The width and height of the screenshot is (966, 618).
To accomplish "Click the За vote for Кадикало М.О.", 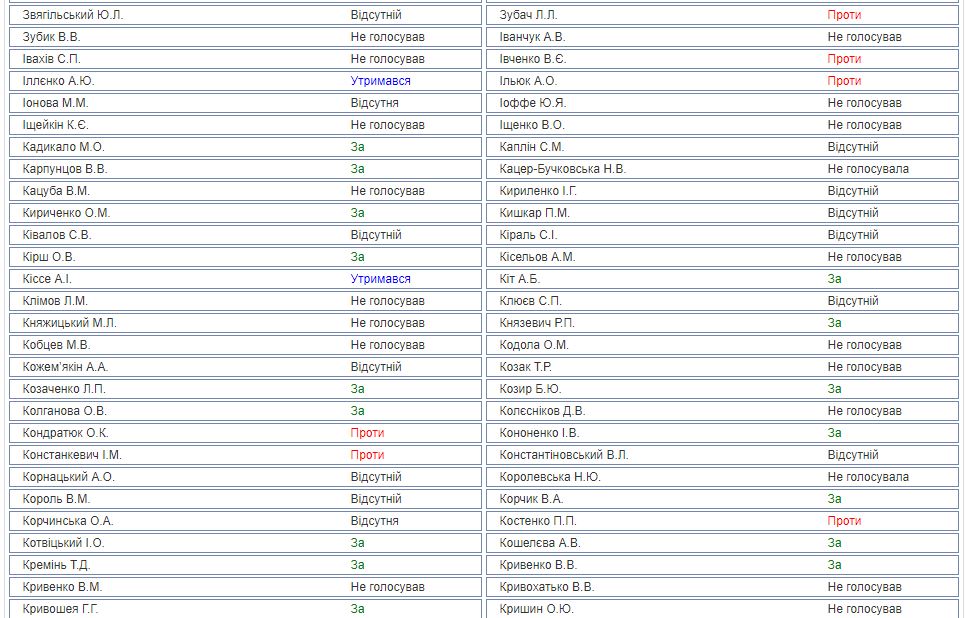I will [357, 147].
